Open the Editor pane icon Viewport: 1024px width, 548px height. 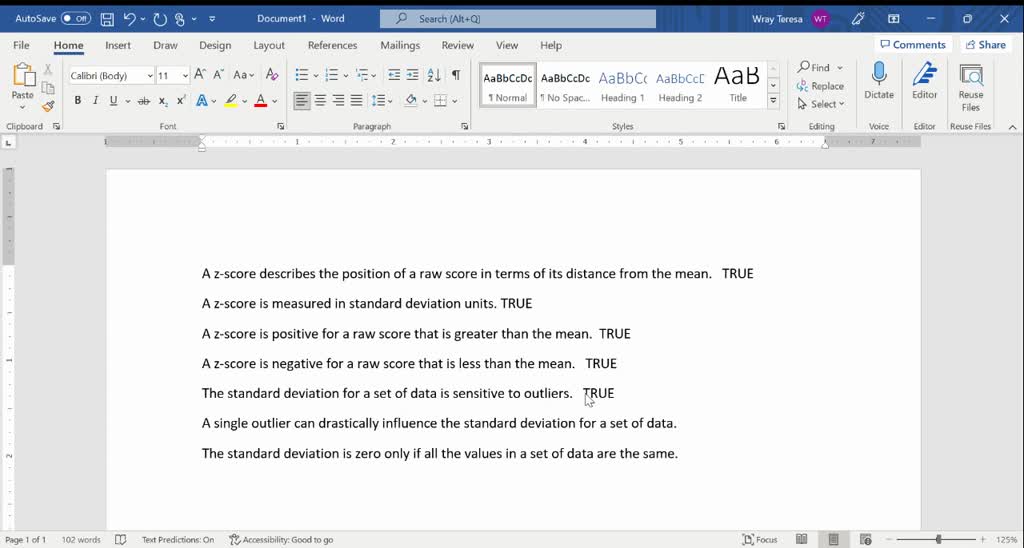click(x=924, y=75)
